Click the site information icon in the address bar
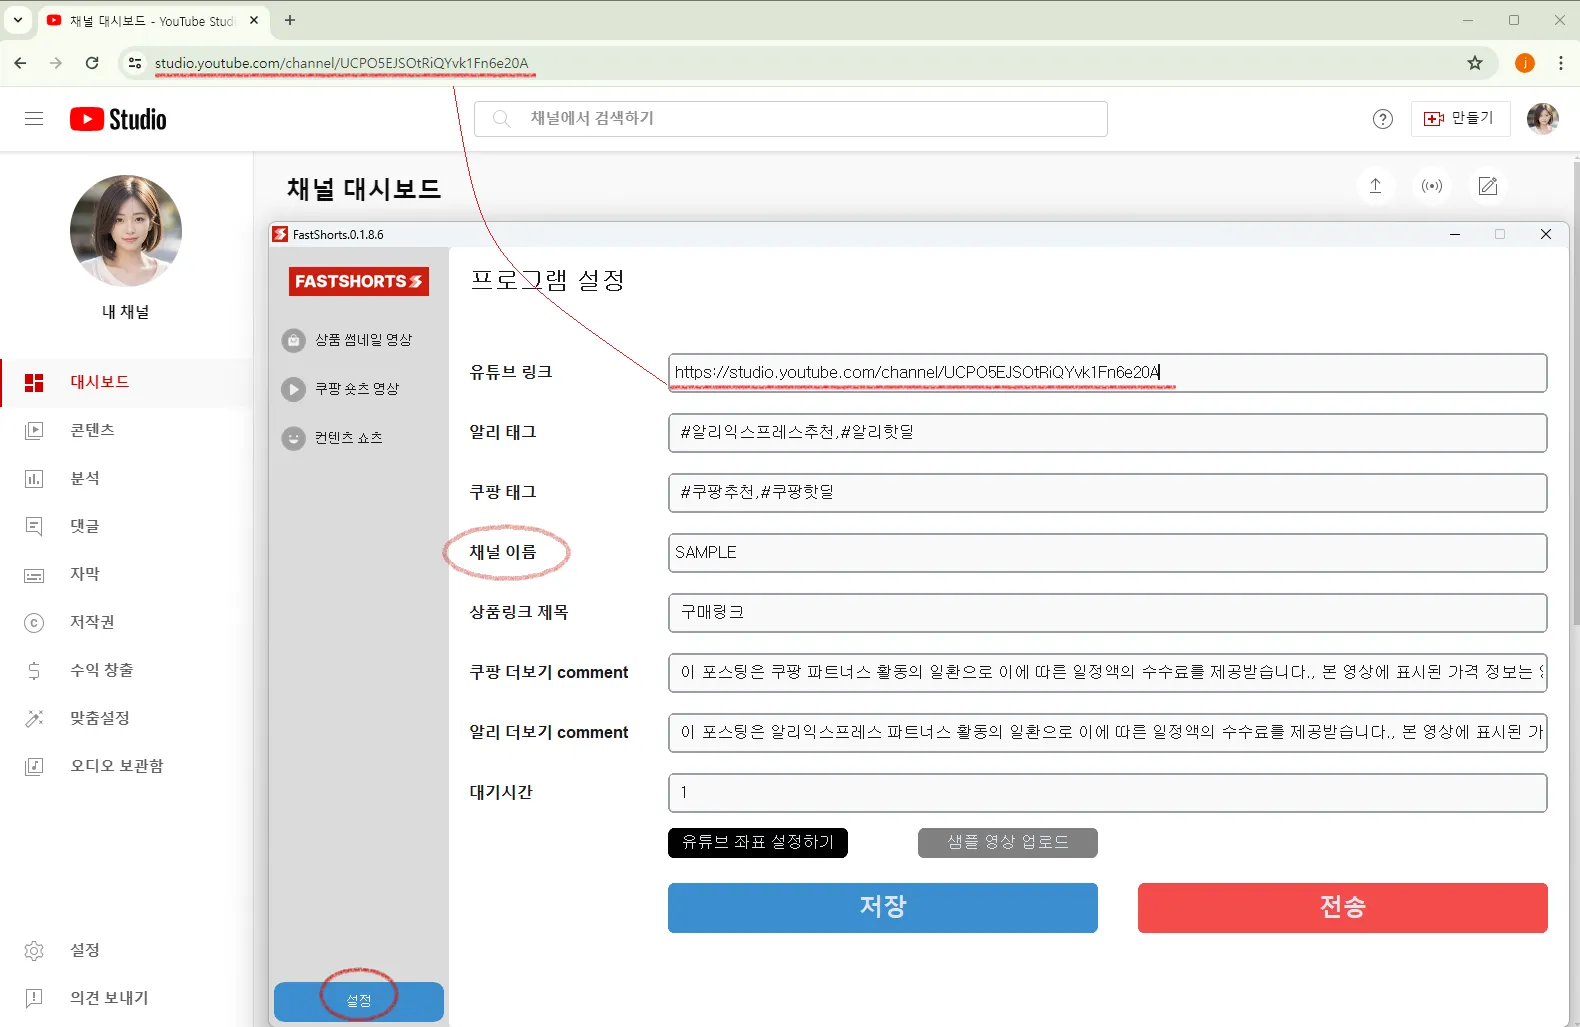Screen dimensions: 1580x1027 135,63
